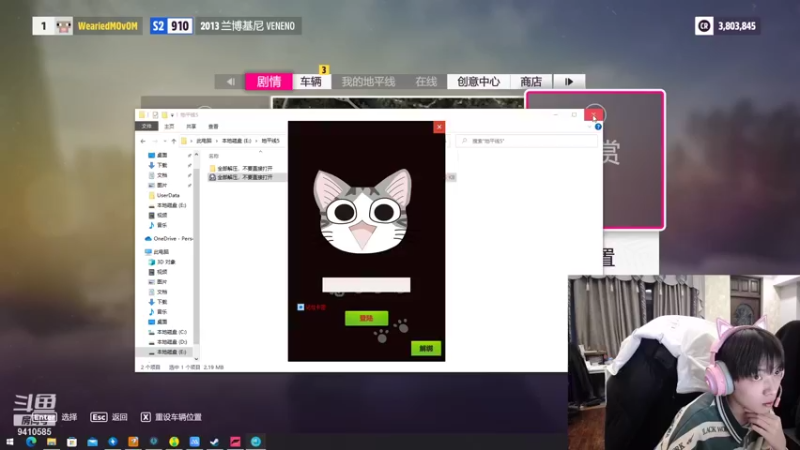Close the black cat login dialog
The height and width of the screenshot is (450, 800).
coord(439,127)
